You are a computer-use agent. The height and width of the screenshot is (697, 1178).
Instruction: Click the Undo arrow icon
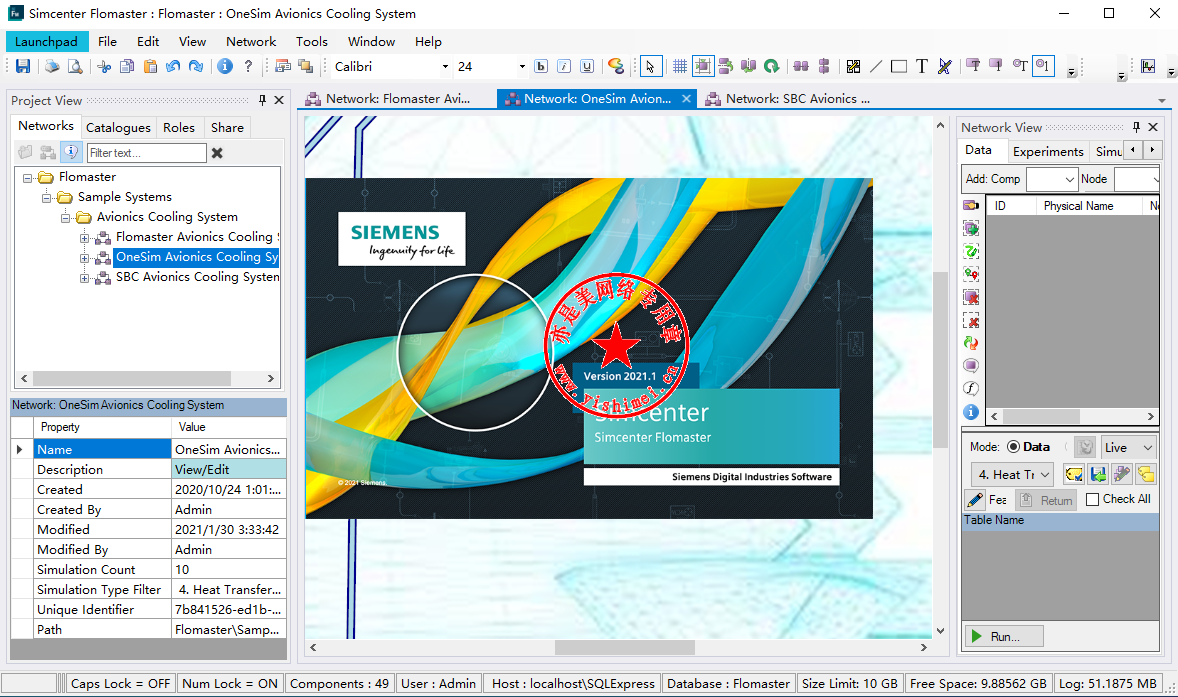coord(173,66)
